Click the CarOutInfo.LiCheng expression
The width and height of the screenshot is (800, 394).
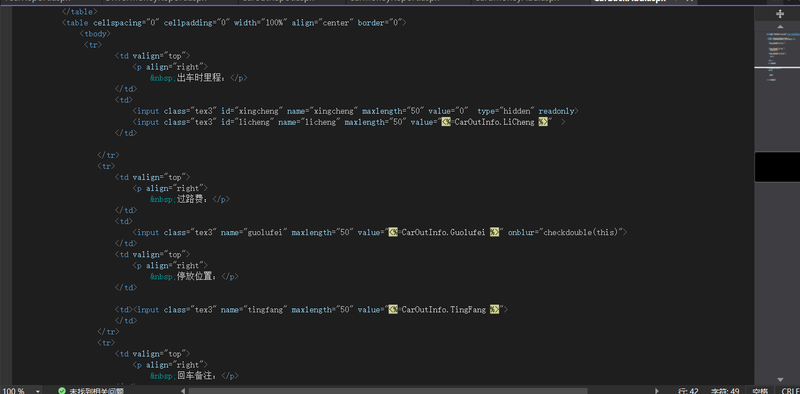(x=494, y=122)
